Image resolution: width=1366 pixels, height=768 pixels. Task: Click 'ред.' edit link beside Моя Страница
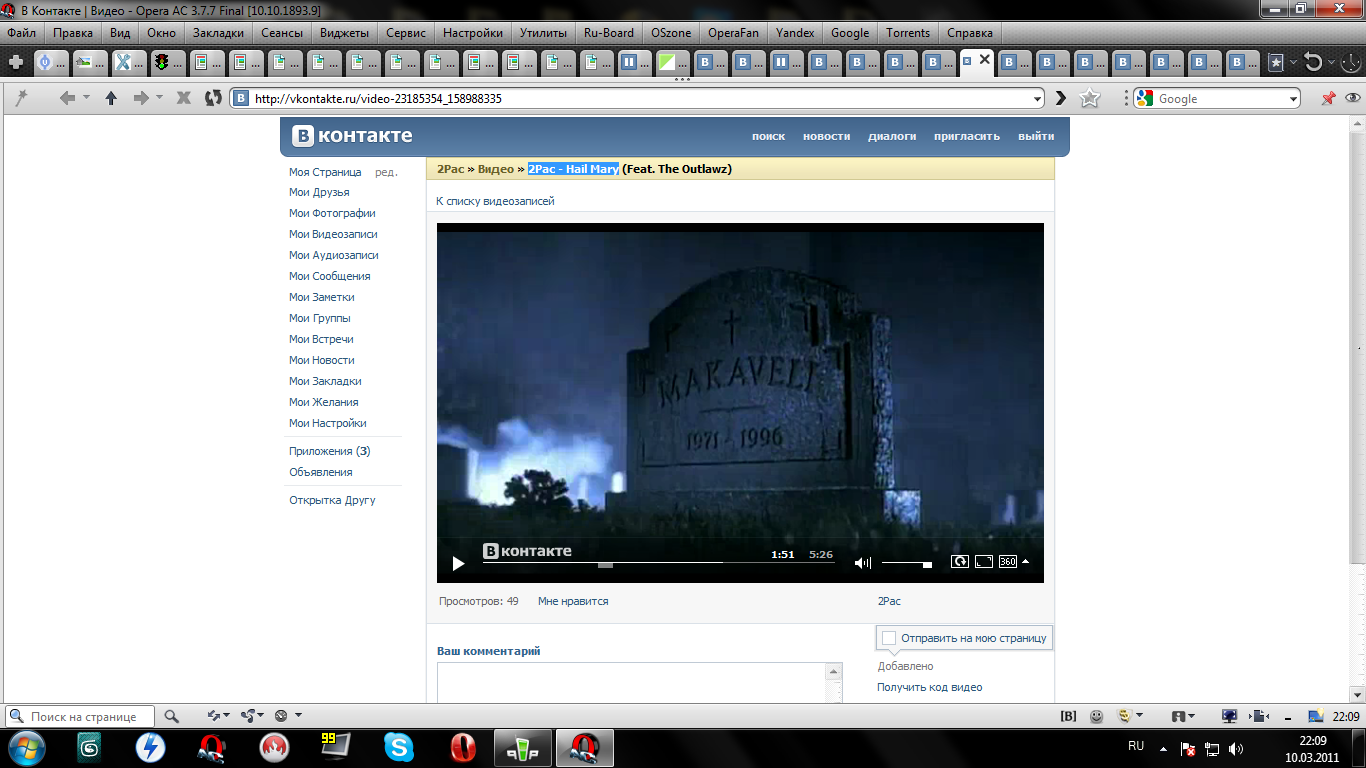386,172
